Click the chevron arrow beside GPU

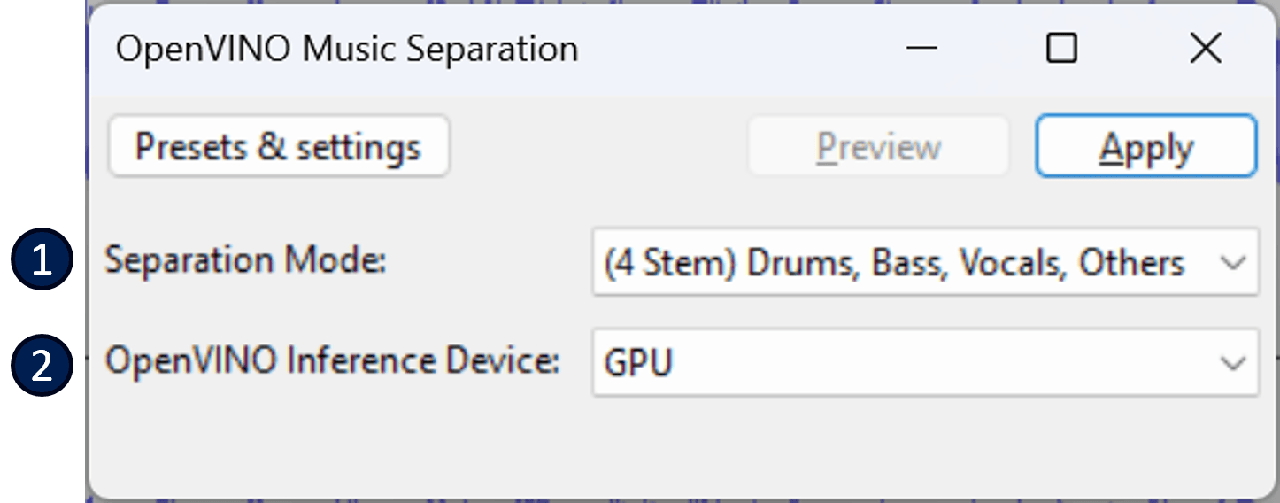(x=1233, y=363)
